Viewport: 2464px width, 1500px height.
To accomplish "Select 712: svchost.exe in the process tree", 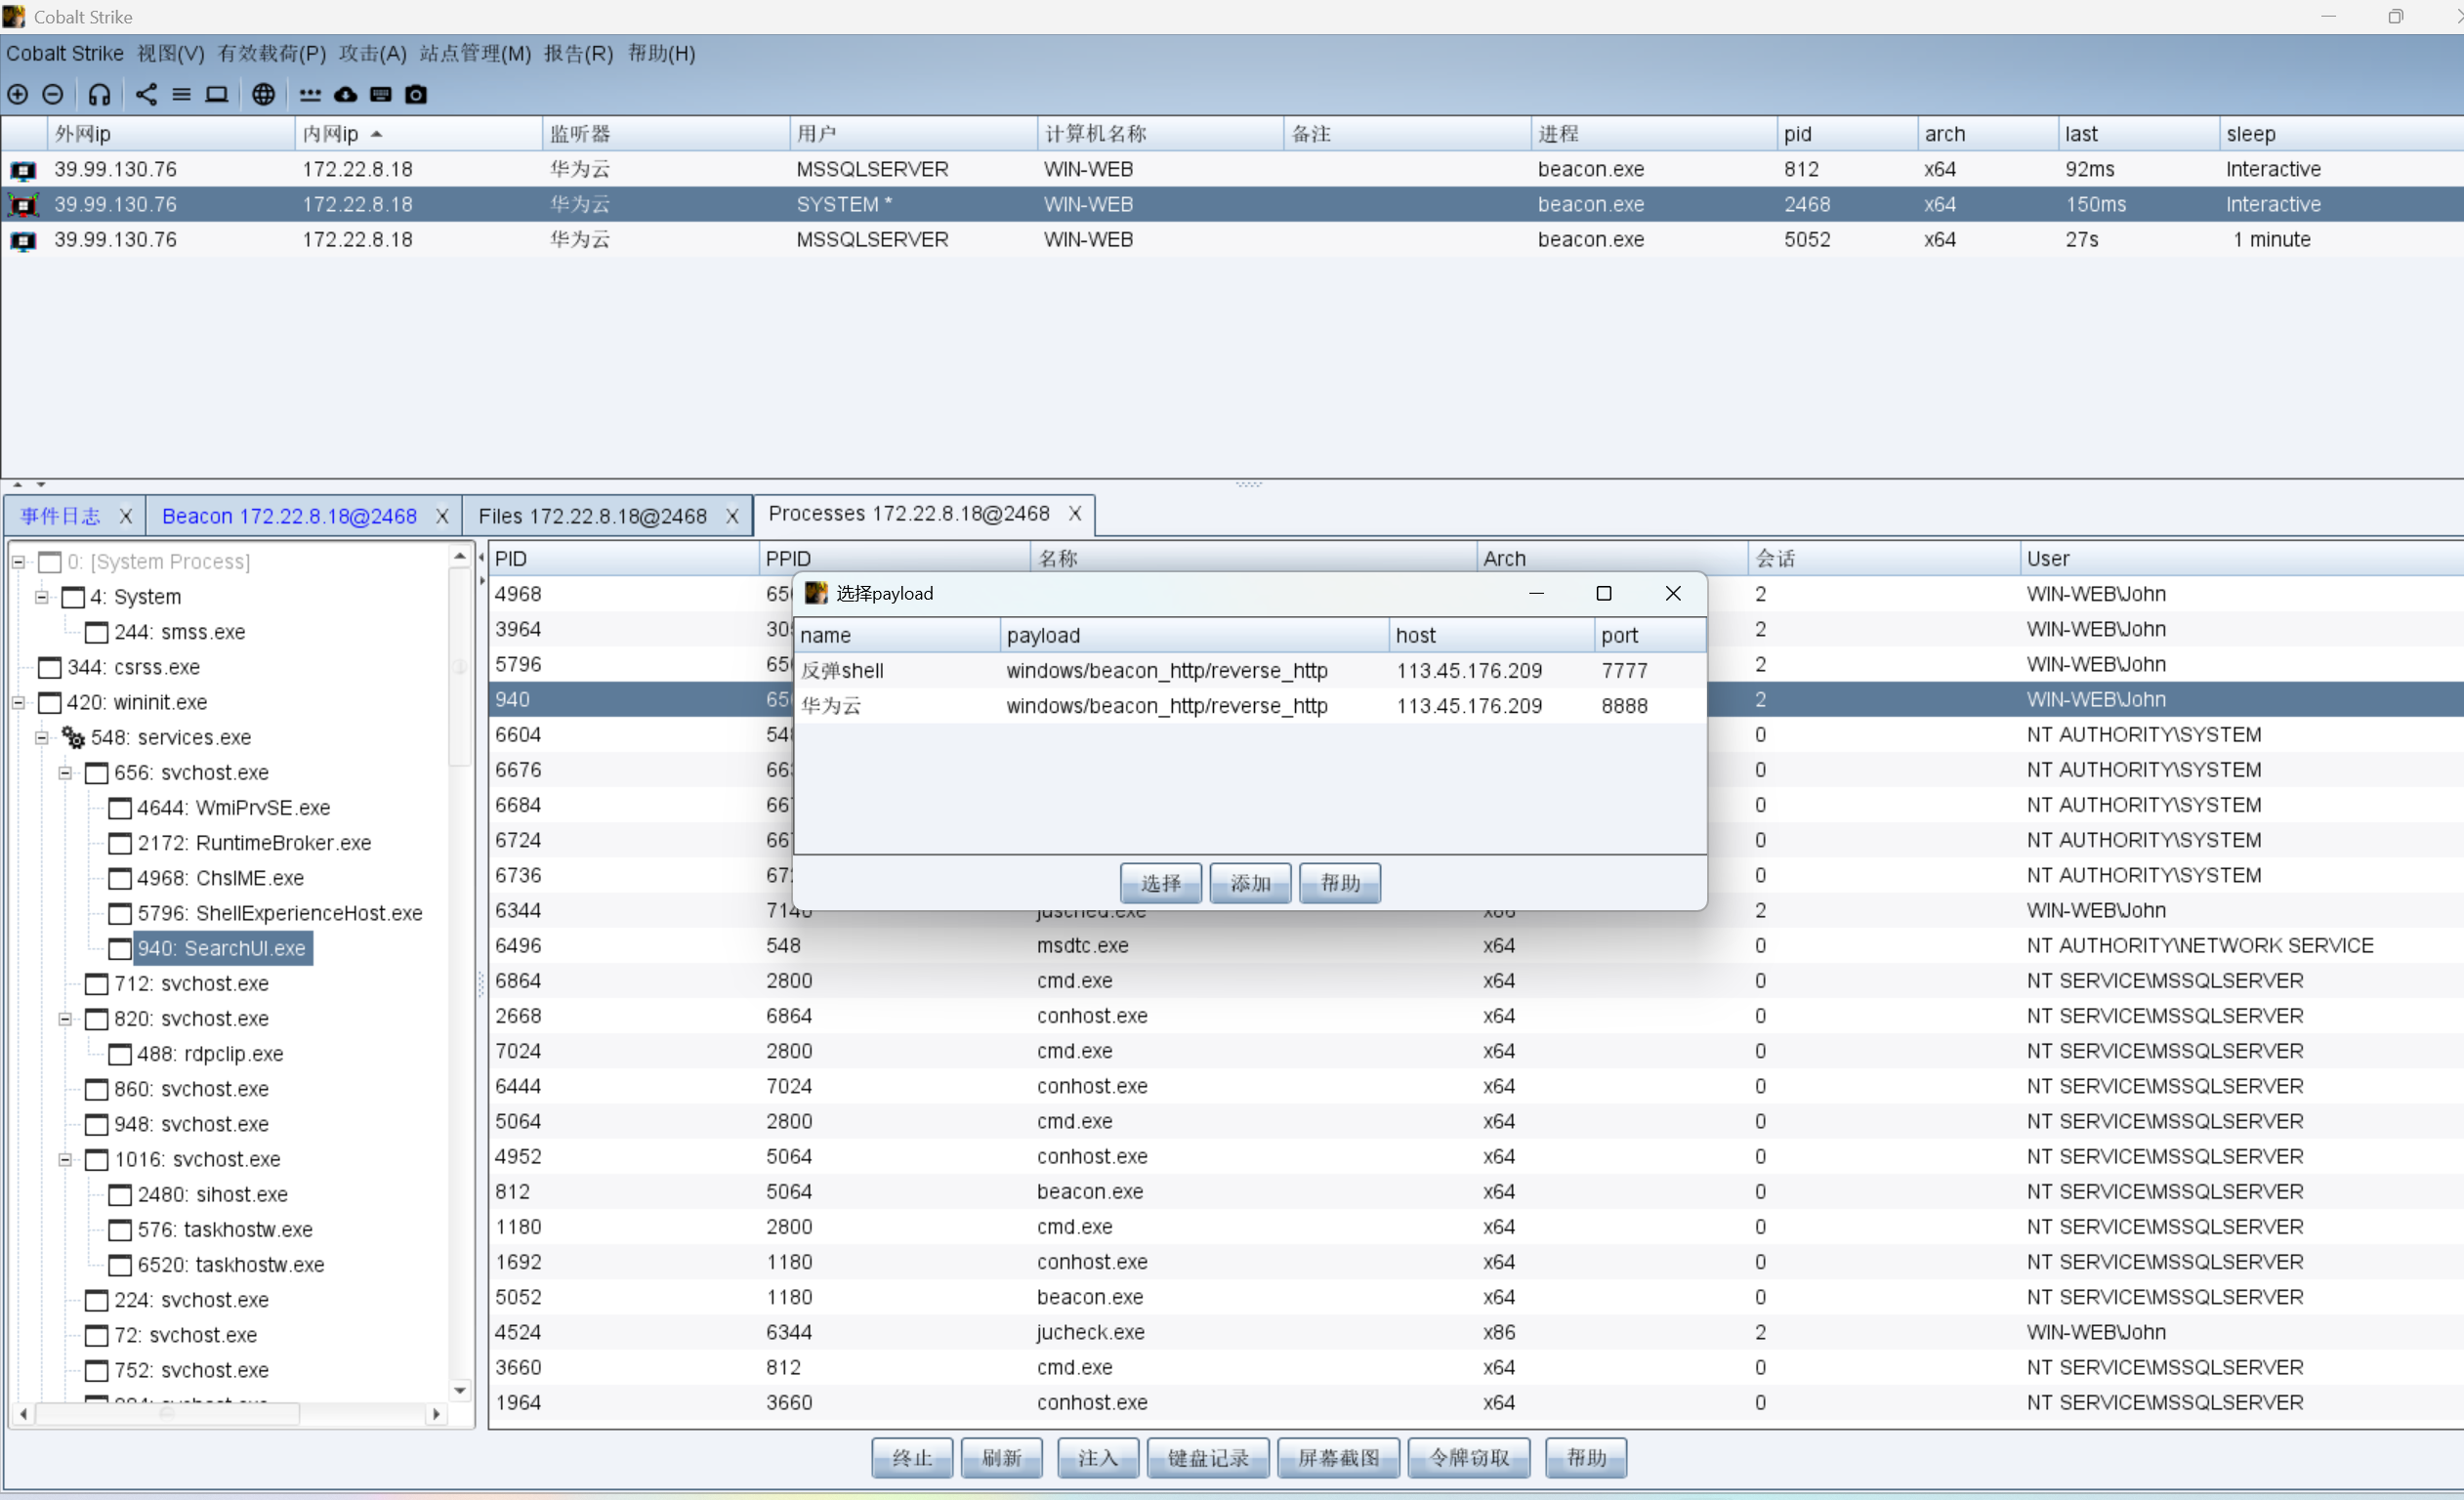I will coord(191,984).
